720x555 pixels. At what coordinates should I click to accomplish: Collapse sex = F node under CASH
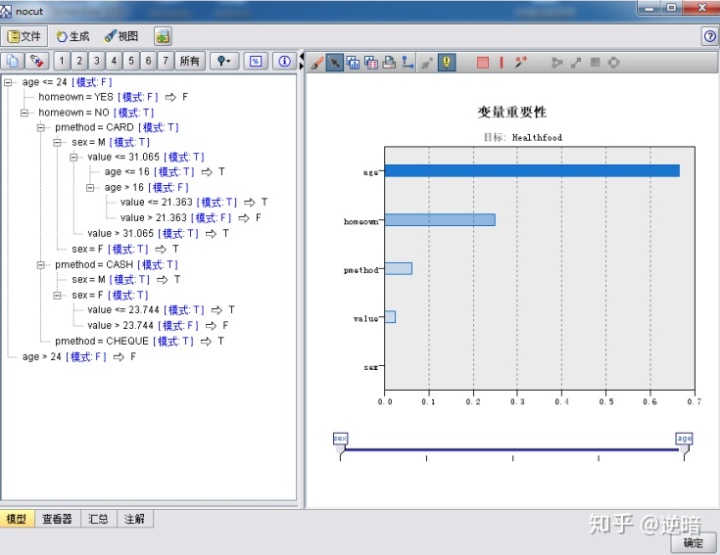pos(57,295)
